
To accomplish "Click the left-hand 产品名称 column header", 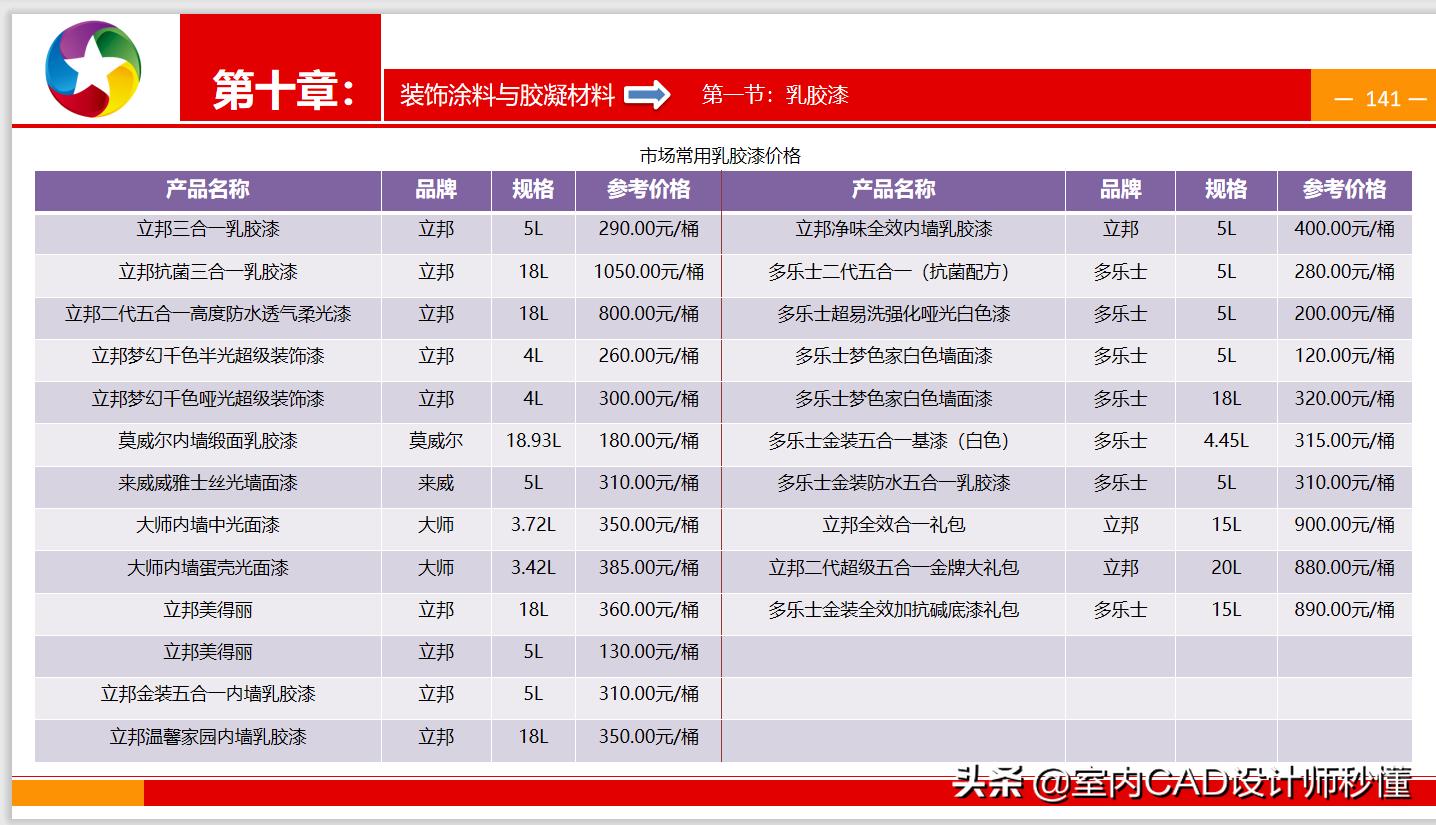I will [208, 189].
